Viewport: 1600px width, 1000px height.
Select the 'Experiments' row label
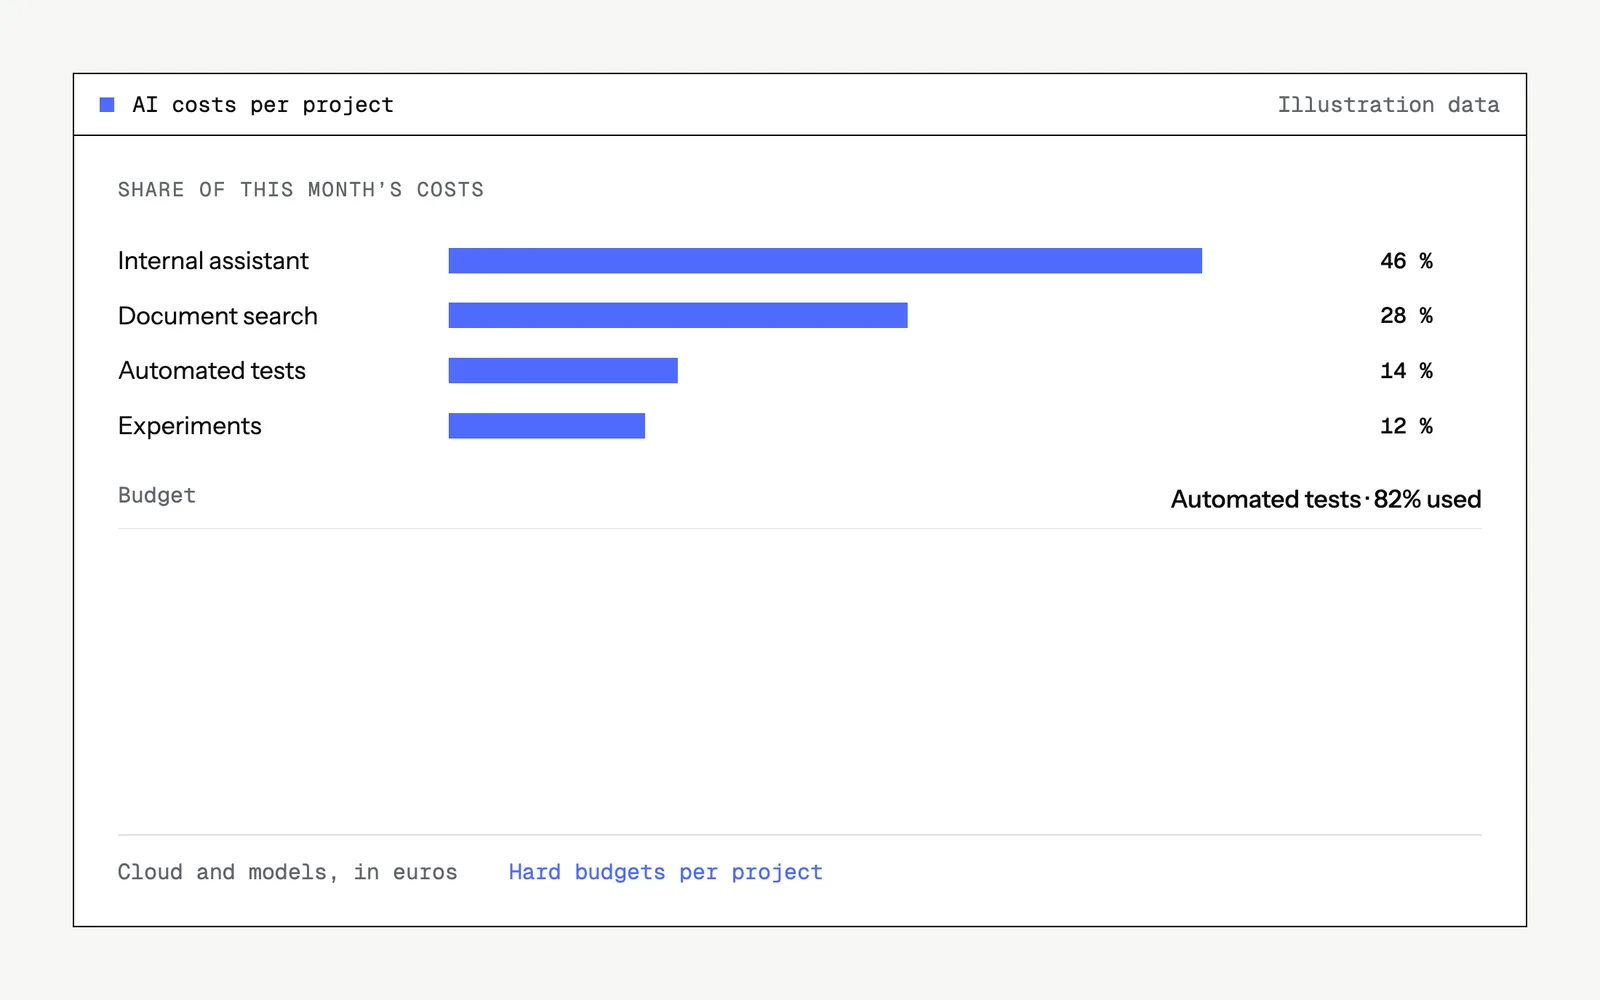click(x=190, y=426)
